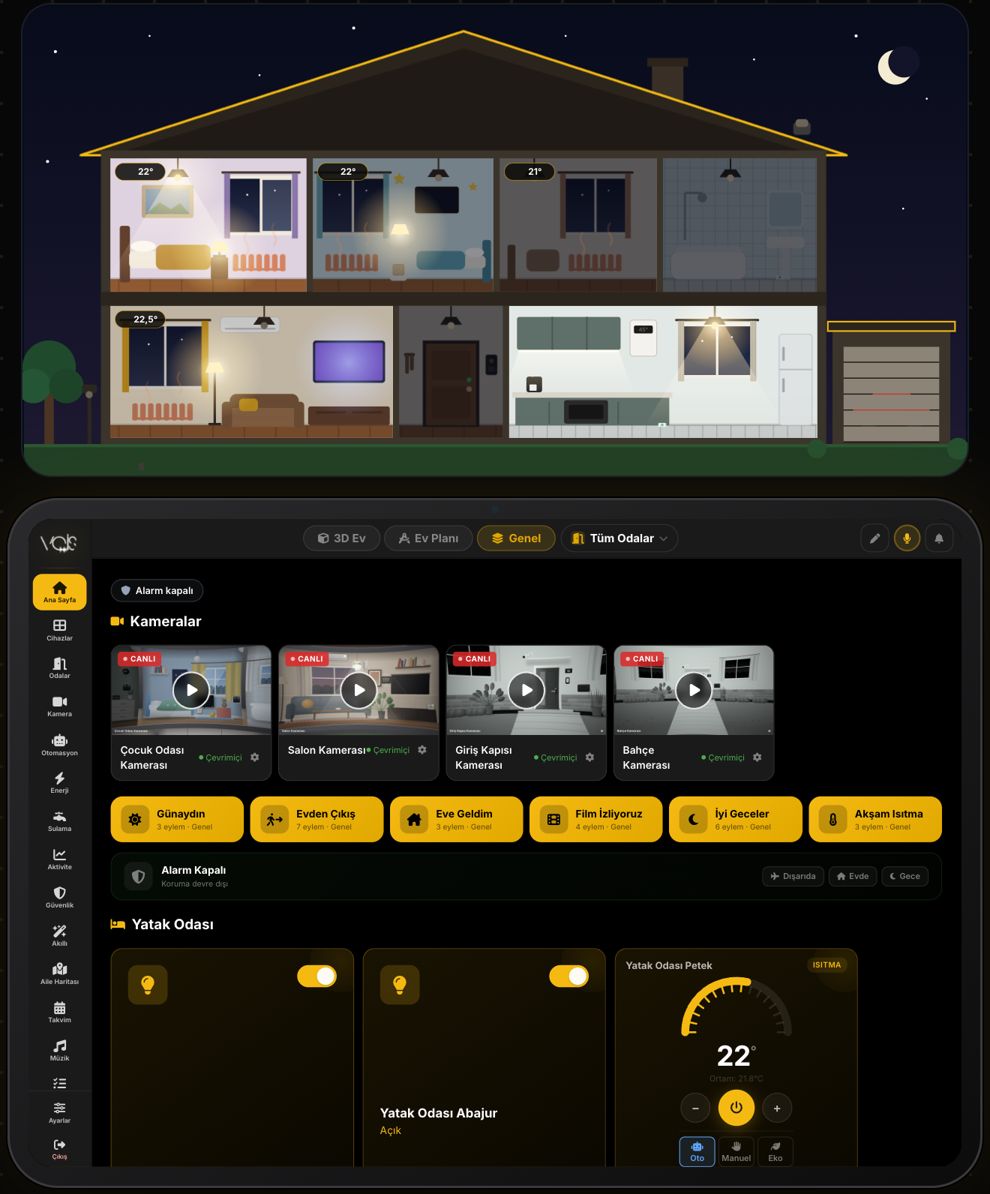Open Cihazlar devices page in sidebar

pyautogui.click(x=59, y=630)
